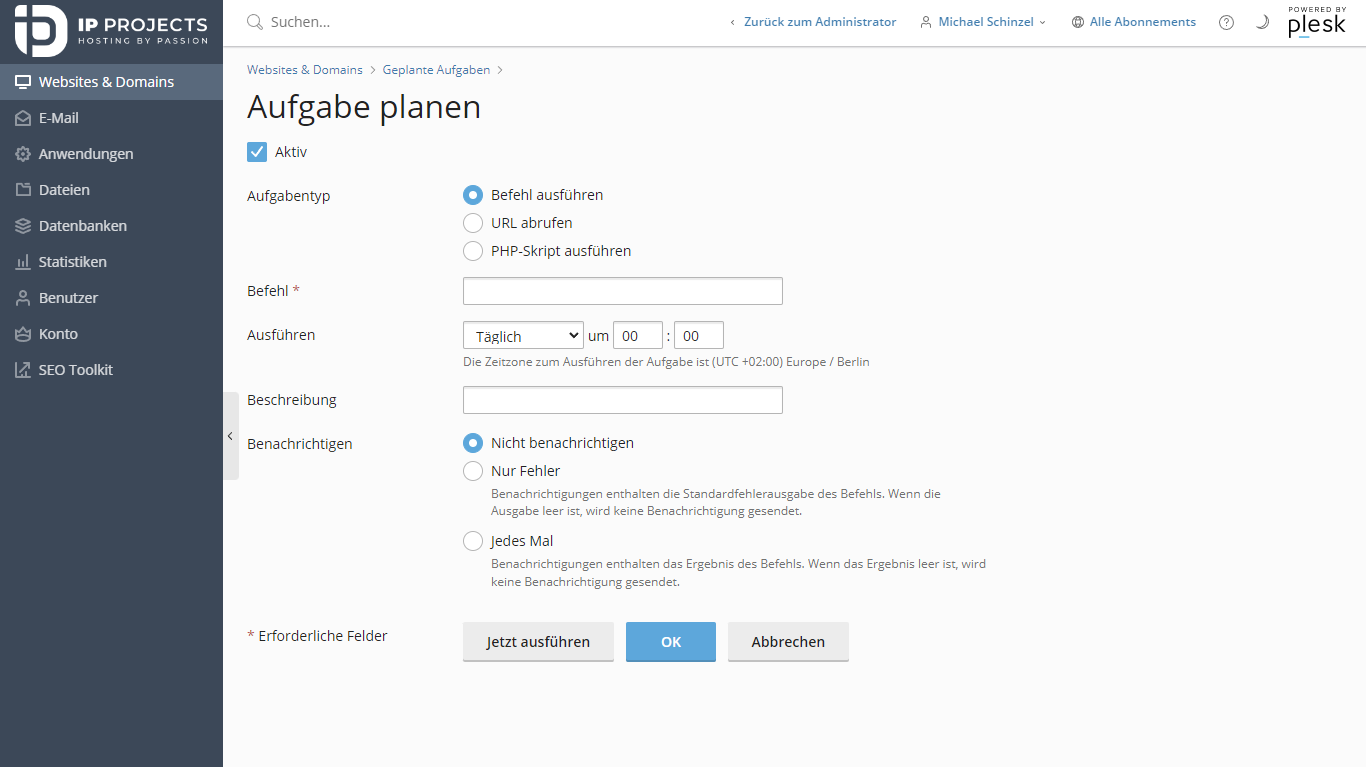
Task: Click the Geplante Aufgaben breadcrumb link
Action: (x=436, y=70)
